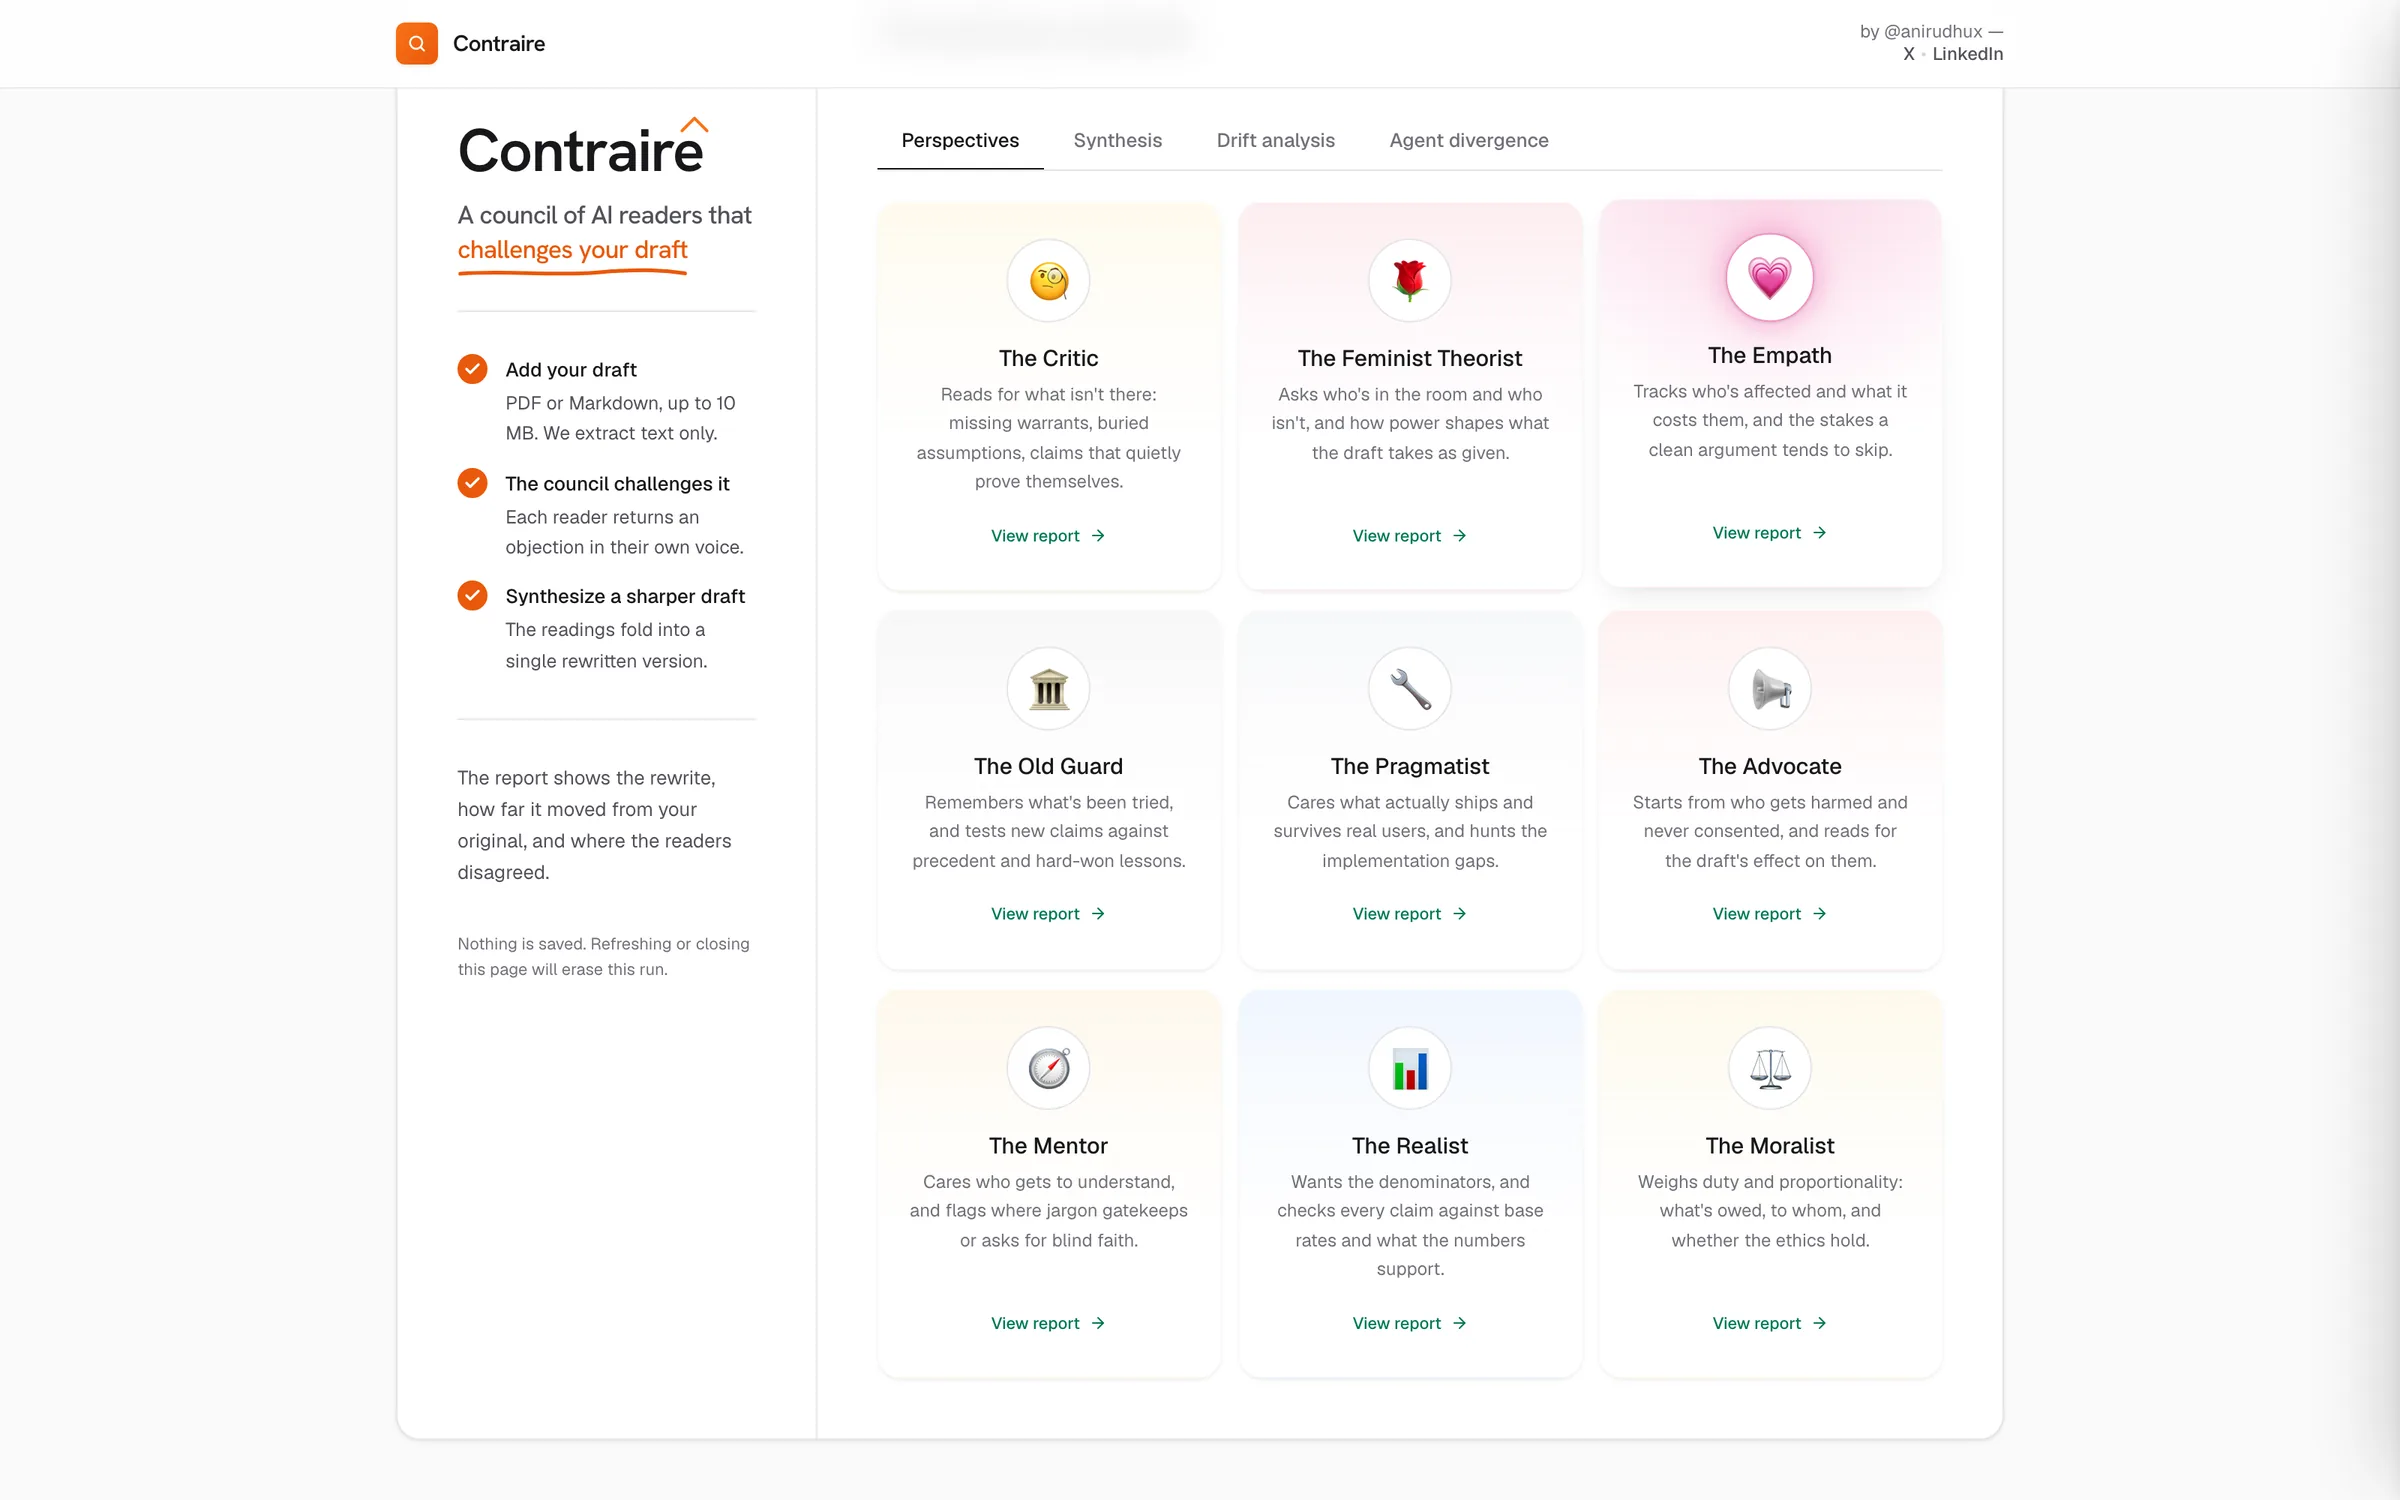Click The Old Guard card title
The width and height of the screenshot is (2400, 1500).
pyautogui.click(x=1049, y=766)
